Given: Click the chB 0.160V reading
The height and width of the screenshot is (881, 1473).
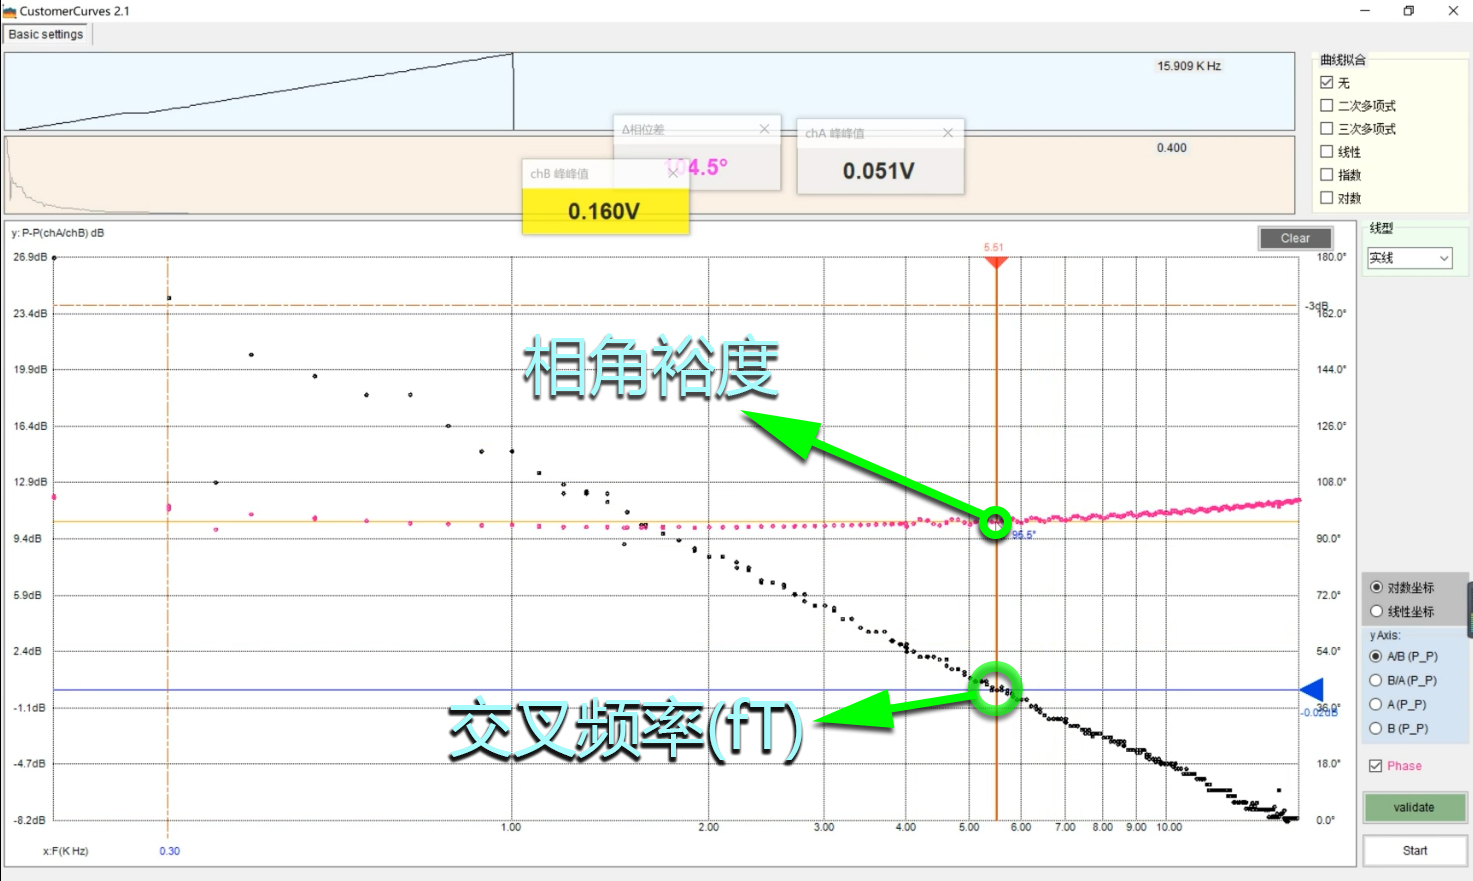Looking at the screenshot, I should [x=604, y=211].
